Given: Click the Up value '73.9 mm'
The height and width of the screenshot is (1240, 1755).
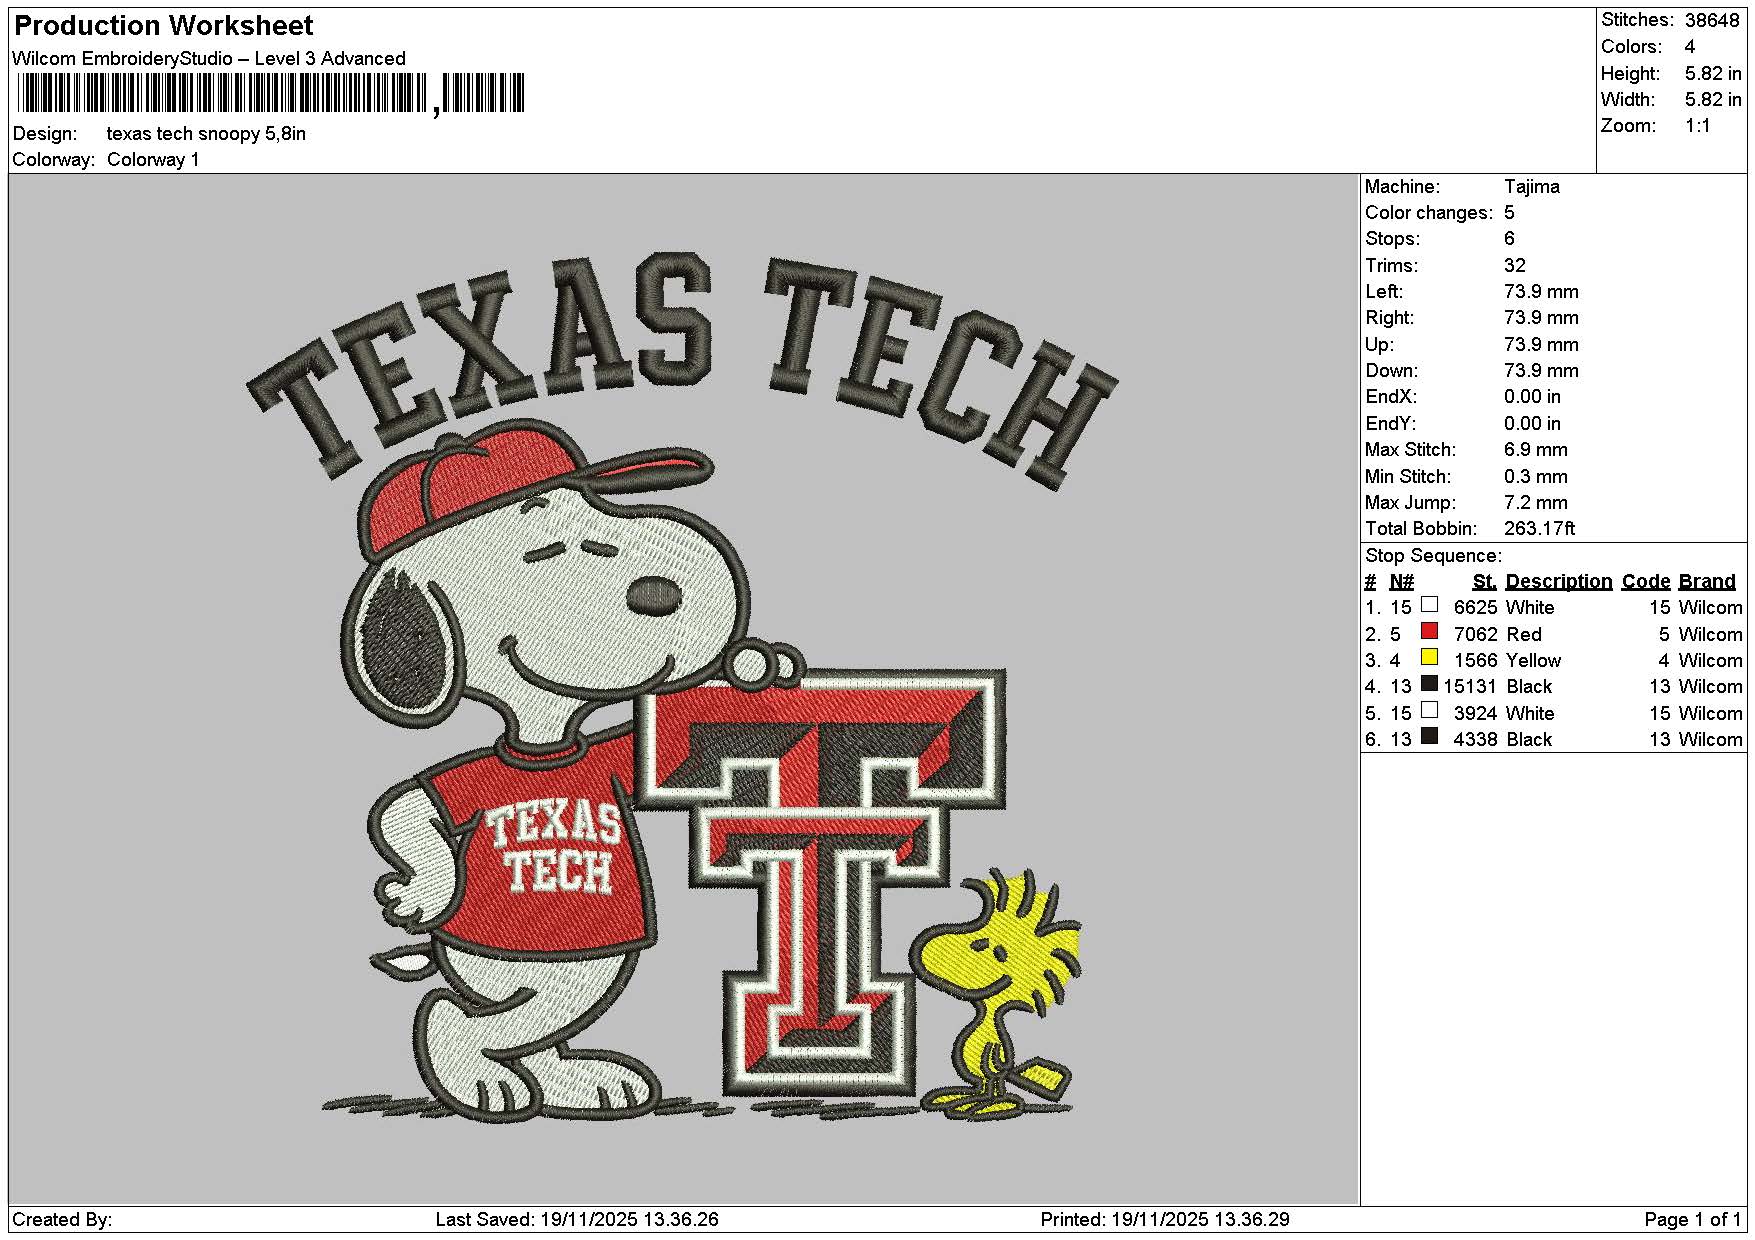Looking at the screenshot, I should [1541, 344].
